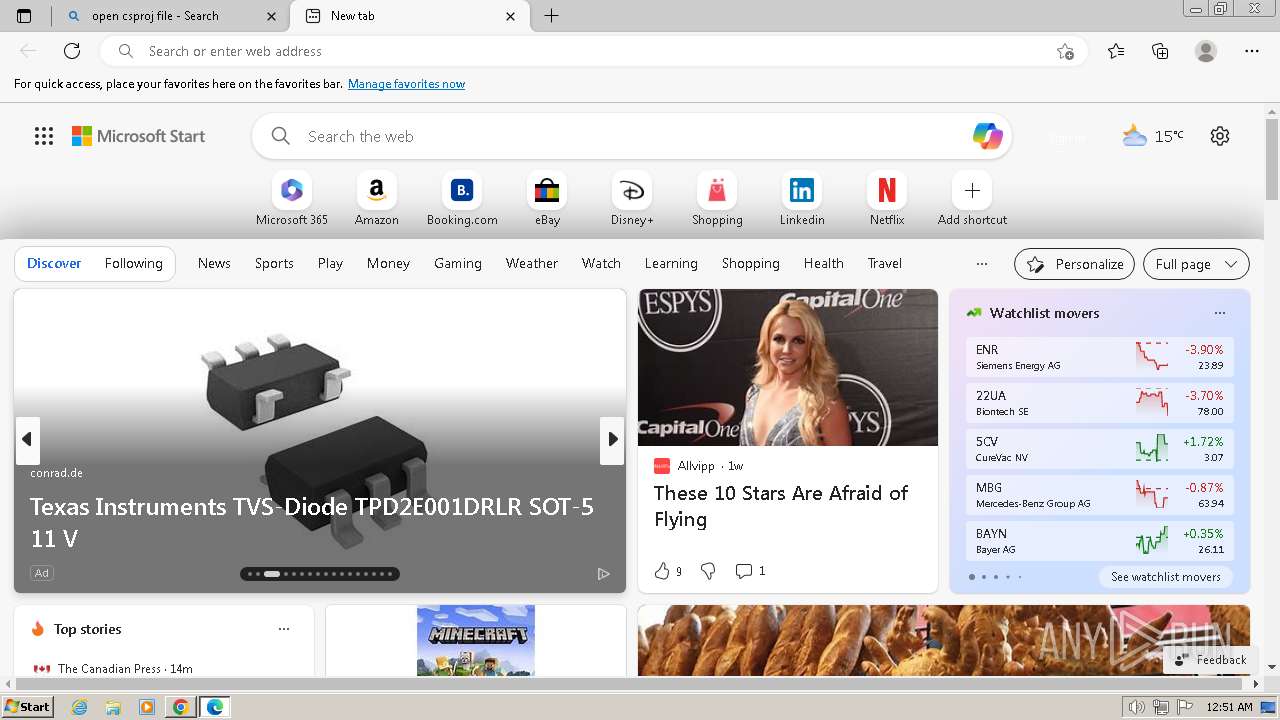1280x720 pixels.
Task: Open the Minecraft article thumbnail
Action: coord(476,640)
